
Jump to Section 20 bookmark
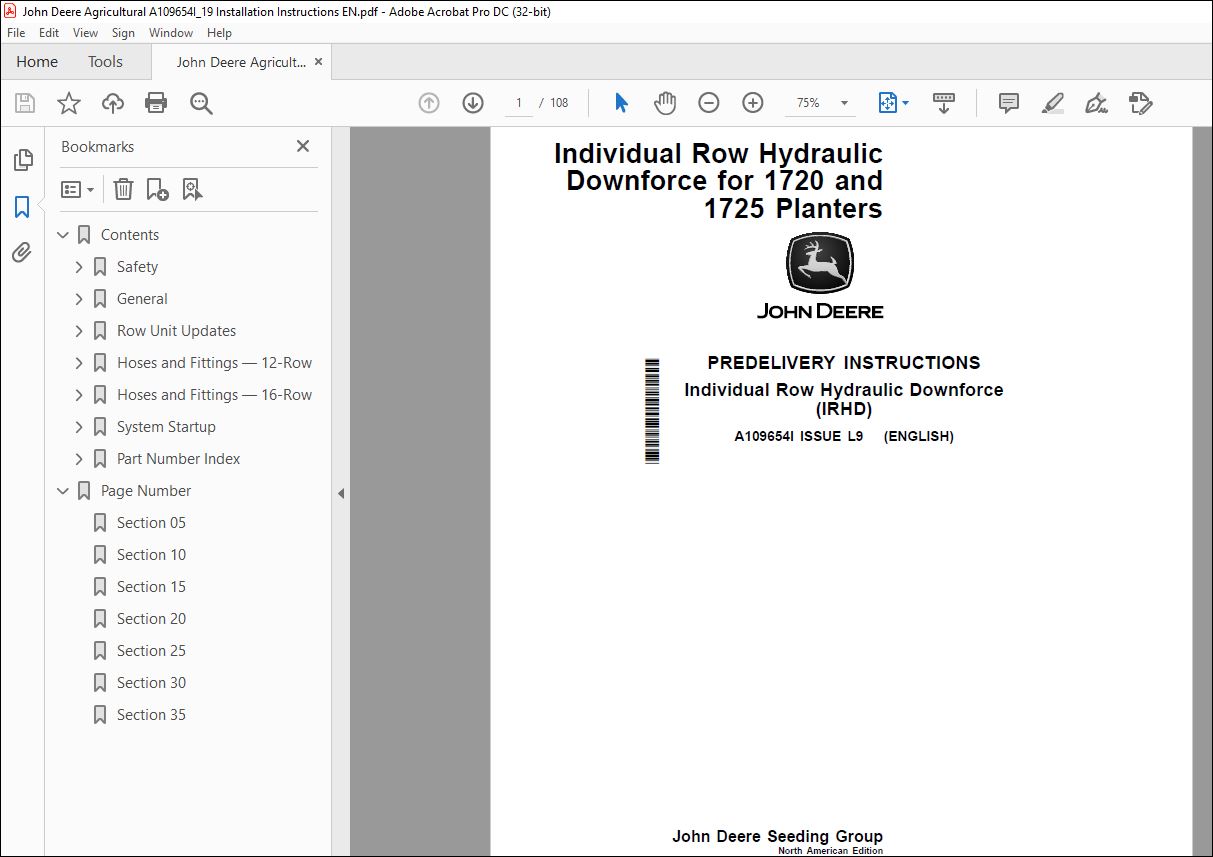pos(151,619)
